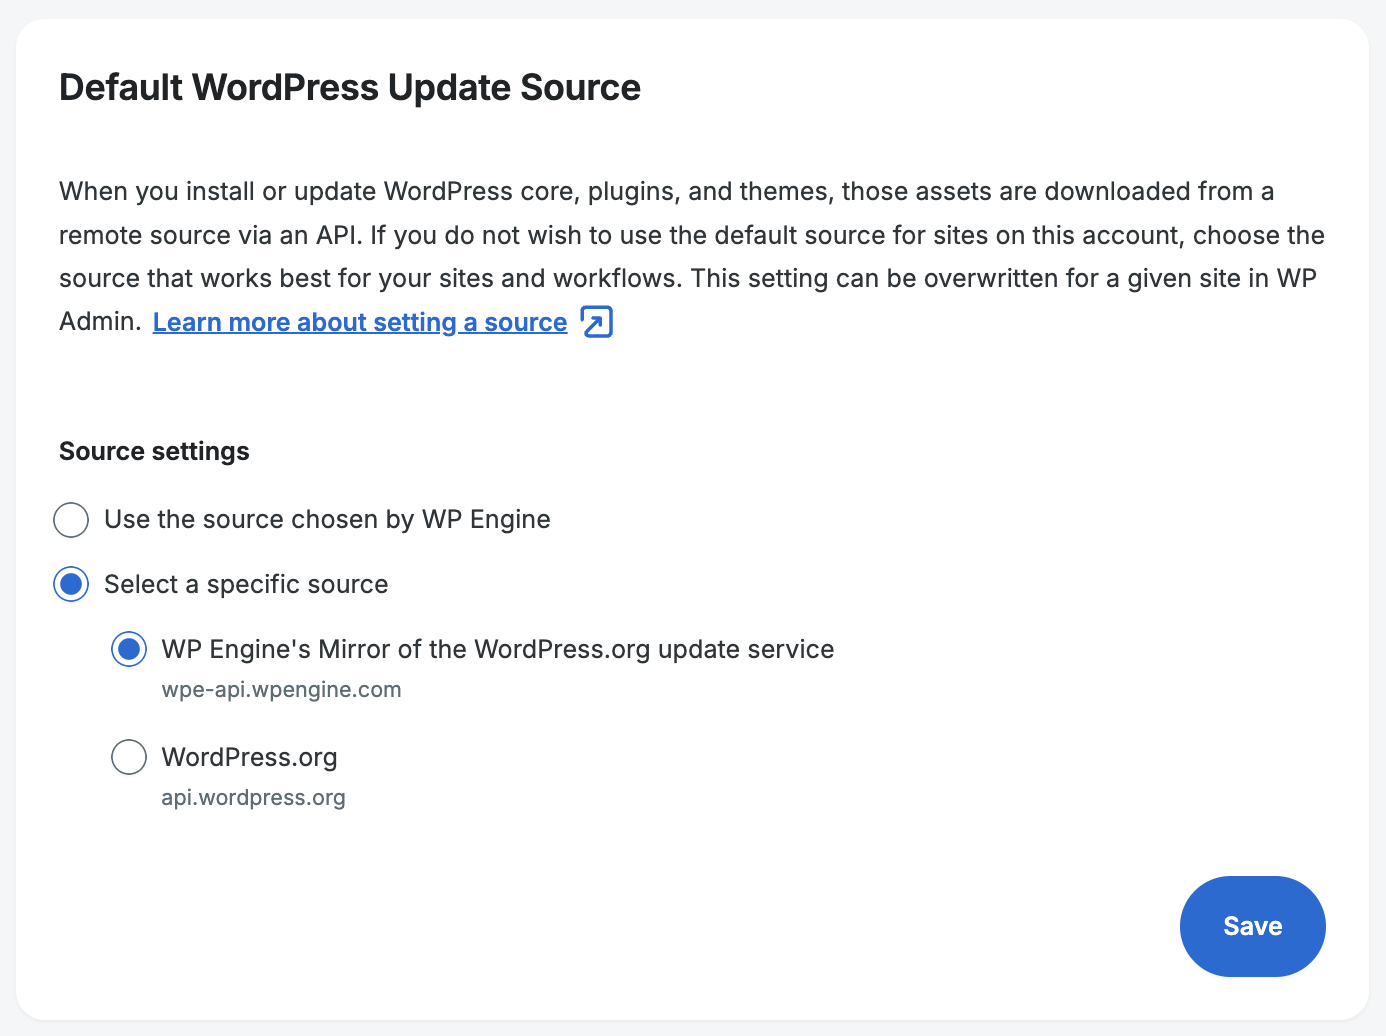Click the 'Use the source chosen by WP Engine' label text
Image resolution: width=1386 pixels, height=1036 pixels.
327,520
